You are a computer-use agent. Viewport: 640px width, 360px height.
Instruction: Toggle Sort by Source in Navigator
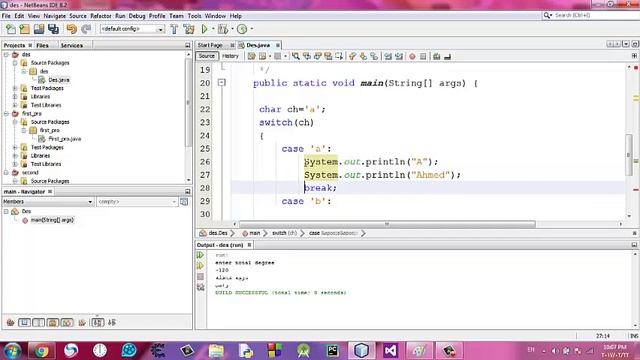click(111, 322)
